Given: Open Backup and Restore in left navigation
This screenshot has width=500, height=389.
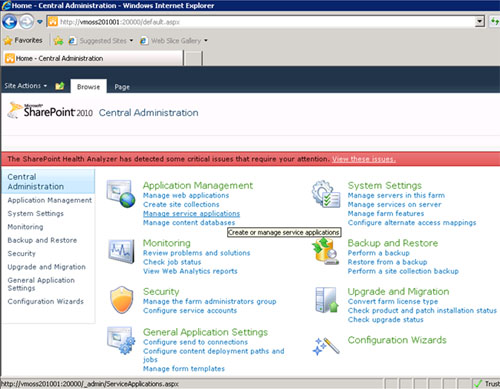Looking at the screenshot, I should click(42, 240).
